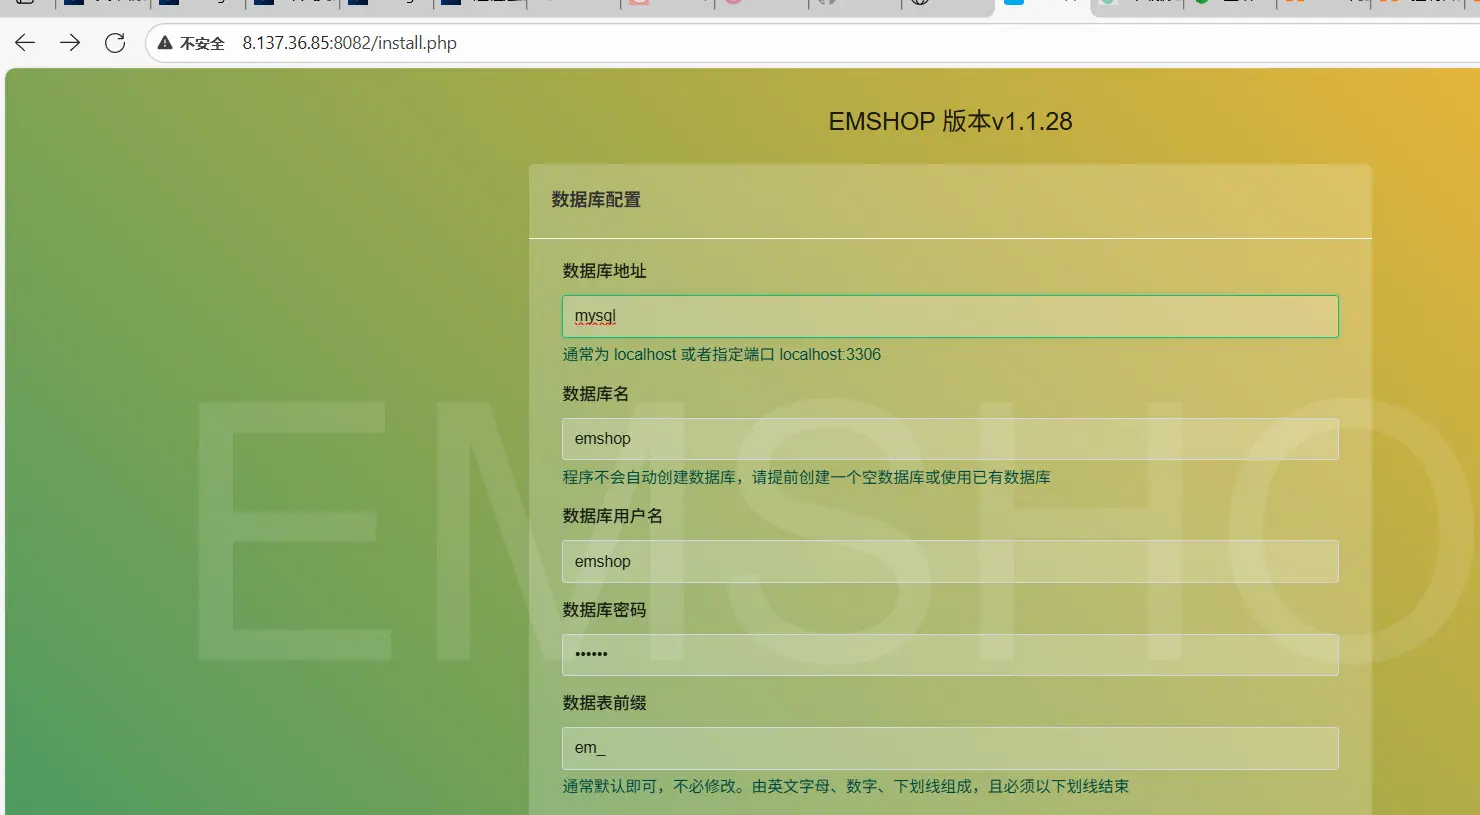The image size is (1480, 815).
Task: Click the 数据库地址 field containing mysql
Action: [x=949, y=316]
